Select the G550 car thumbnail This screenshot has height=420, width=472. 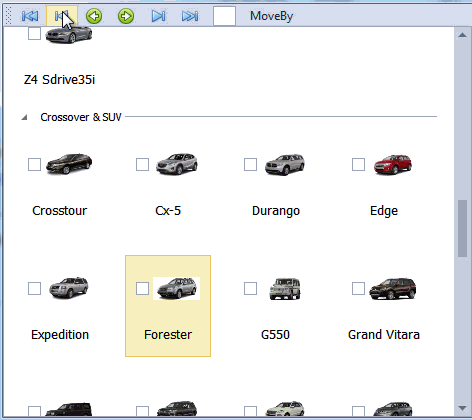[x=285, y=288]
